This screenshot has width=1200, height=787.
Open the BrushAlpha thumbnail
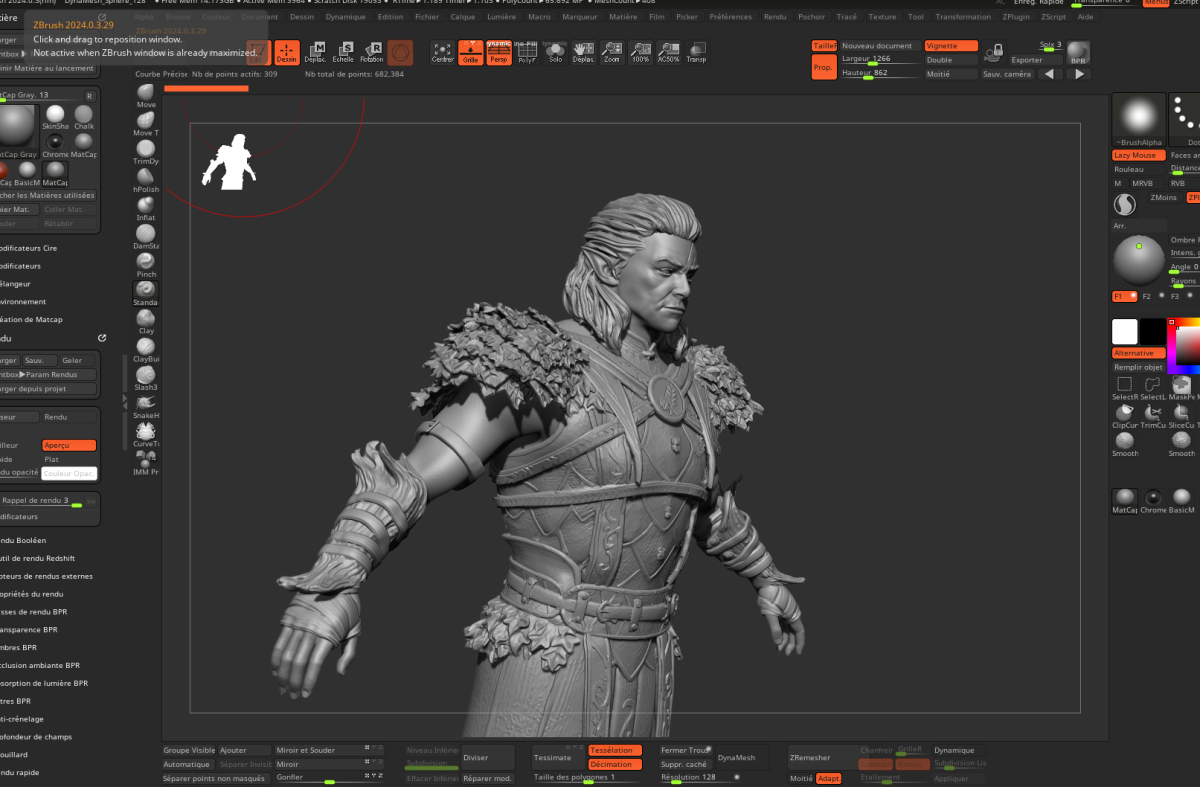pyautogui.click(x=1139, y=120)
